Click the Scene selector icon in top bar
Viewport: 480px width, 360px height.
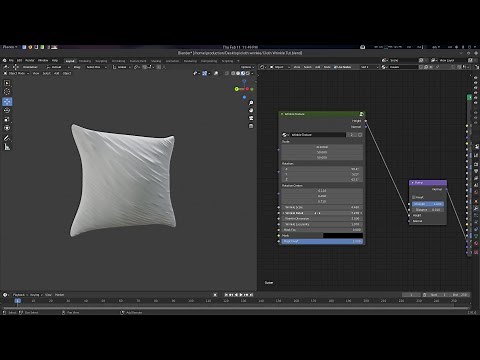[x=385, y=60]
